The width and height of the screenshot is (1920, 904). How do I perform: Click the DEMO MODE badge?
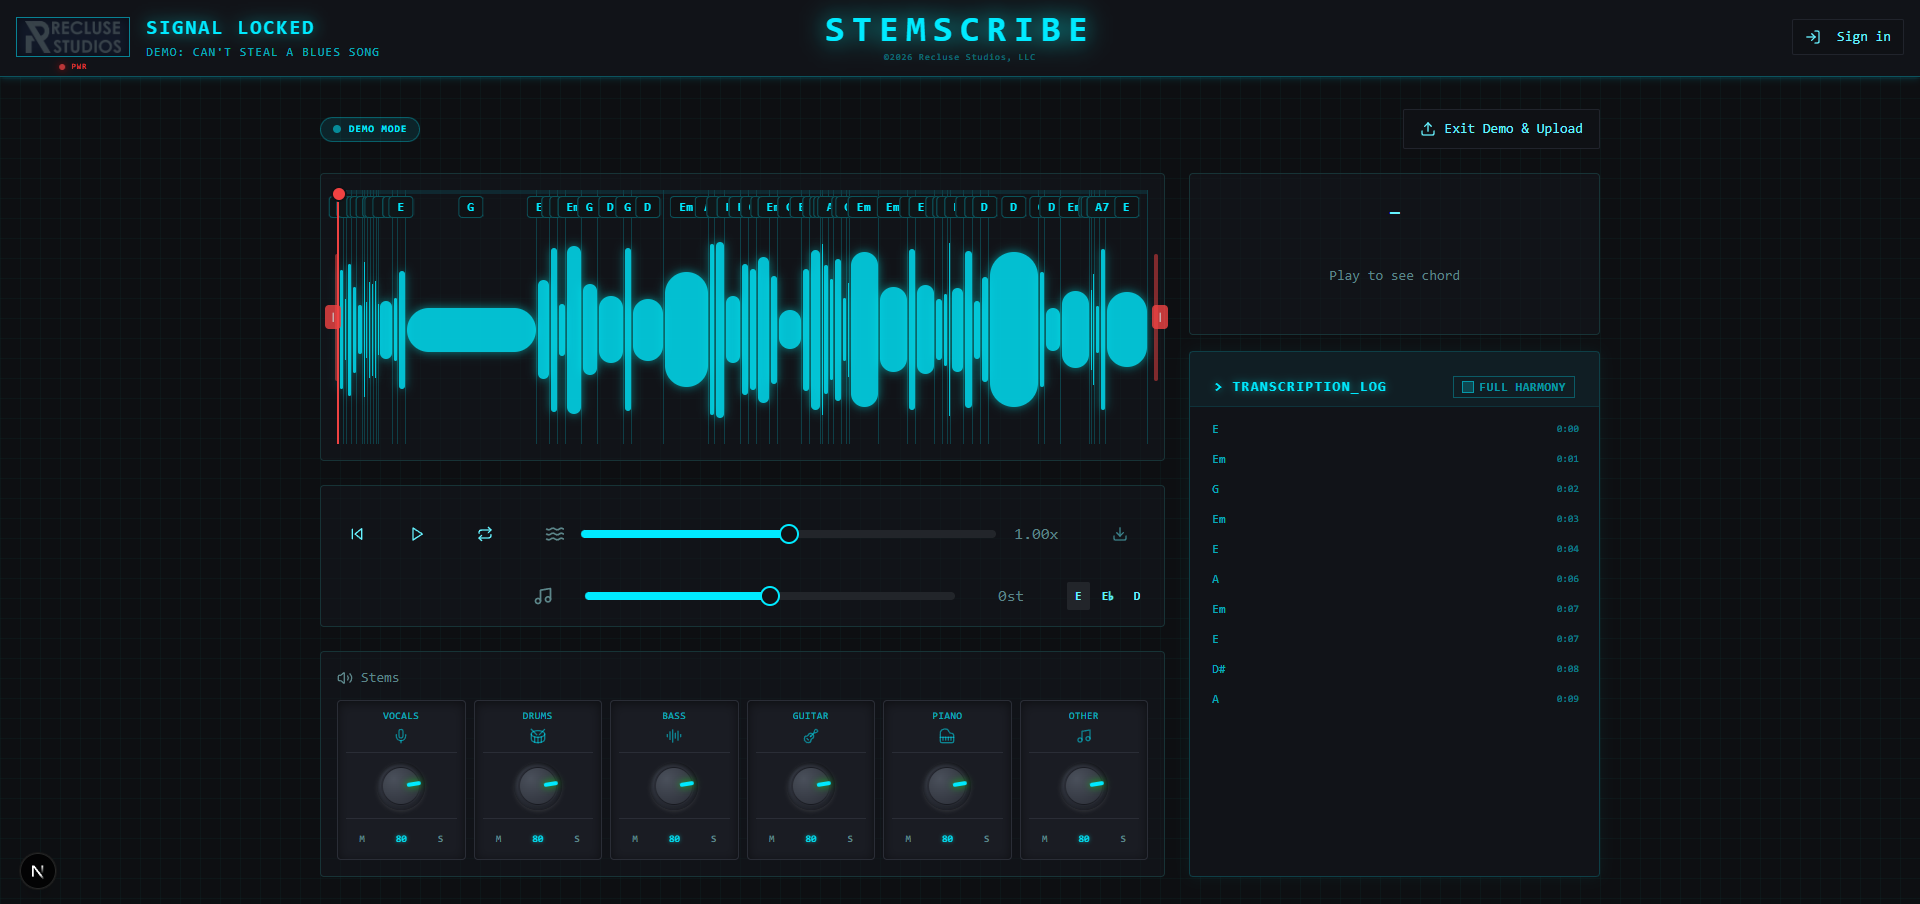tap(369, 129)
